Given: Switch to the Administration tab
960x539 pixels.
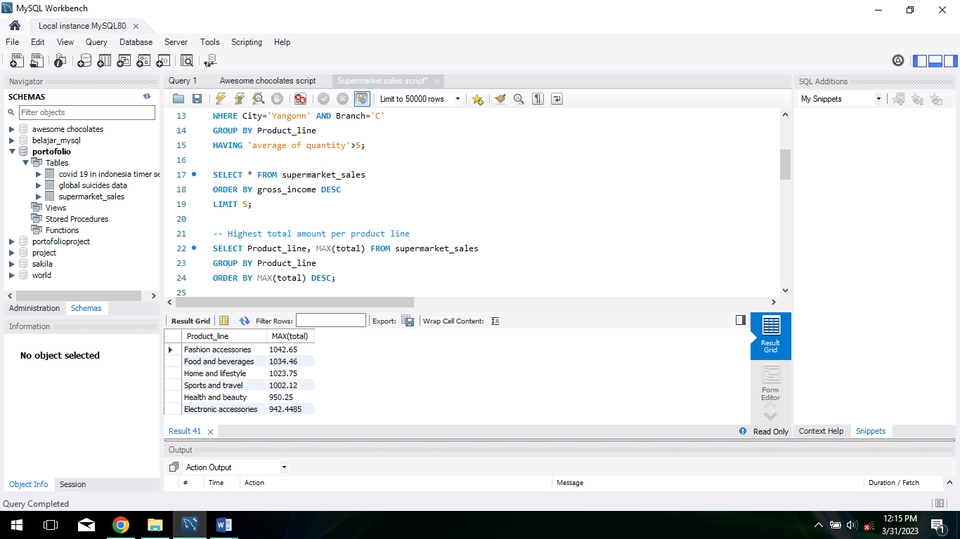Looking at the screenshot, I should pyautogui.click(x=34, y=308).
